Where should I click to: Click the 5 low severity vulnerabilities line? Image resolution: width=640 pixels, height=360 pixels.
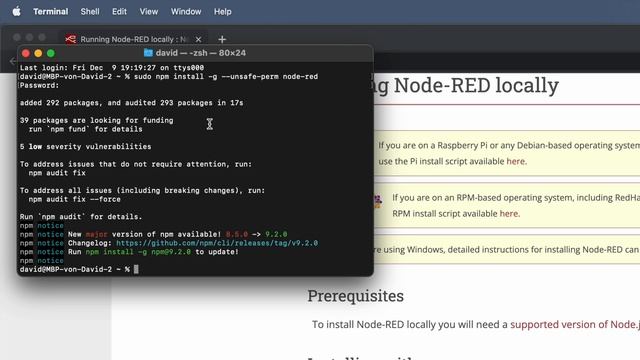pyautogui.click(x=85, y=147)
